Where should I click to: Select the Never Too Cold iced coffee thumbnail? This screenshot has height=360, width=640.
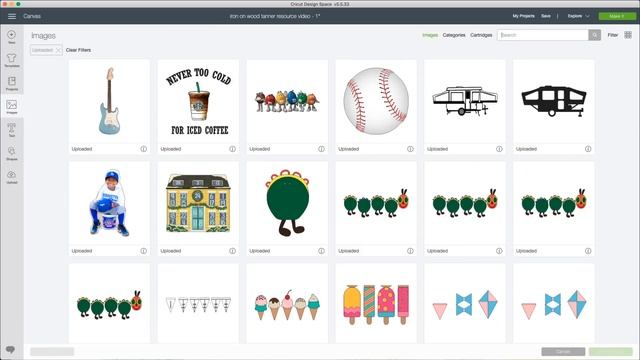click(198, 101)
